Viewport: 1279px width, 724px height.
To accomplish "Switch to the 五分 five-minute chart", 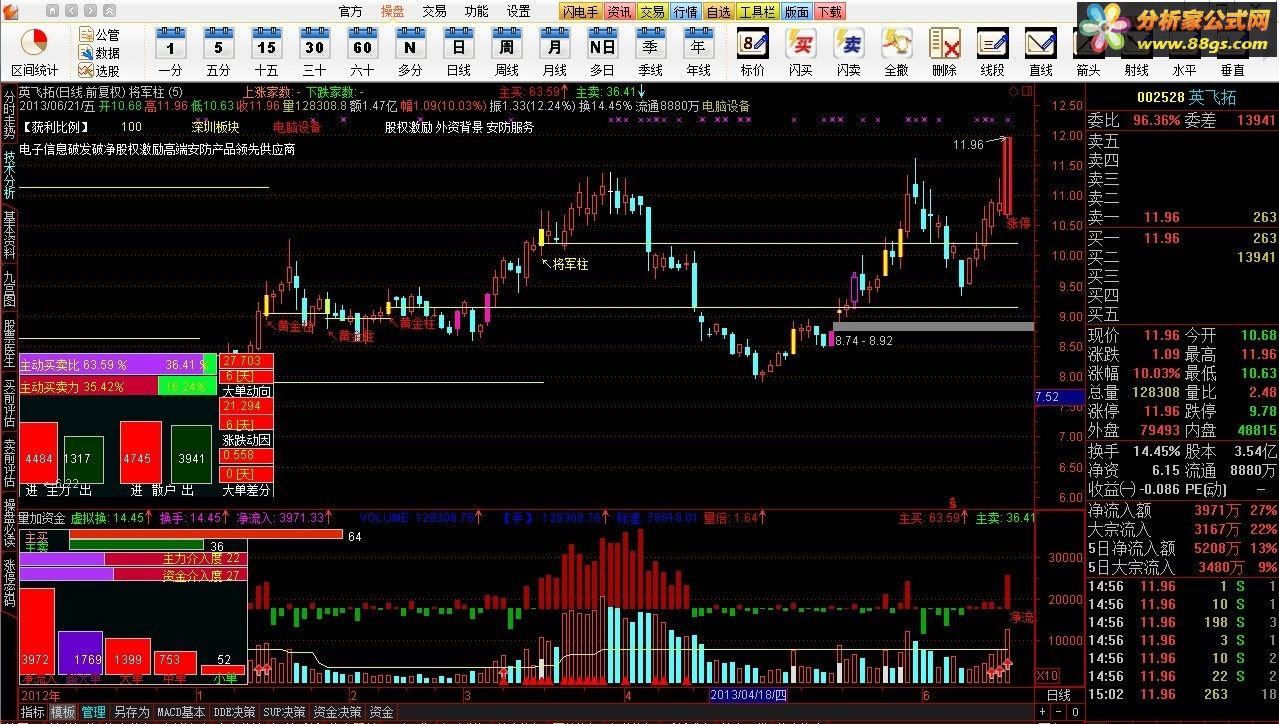I will [218, 52].
